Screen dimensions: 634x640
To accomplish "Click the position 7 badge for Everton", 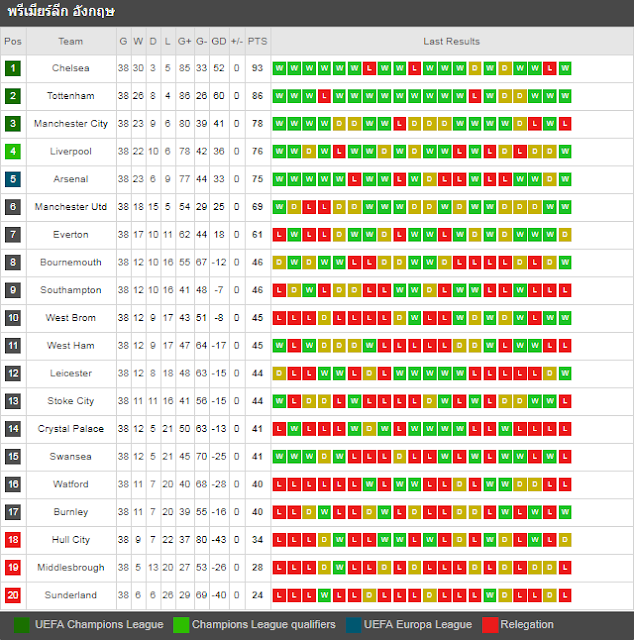I will click(x=13, y=235).
